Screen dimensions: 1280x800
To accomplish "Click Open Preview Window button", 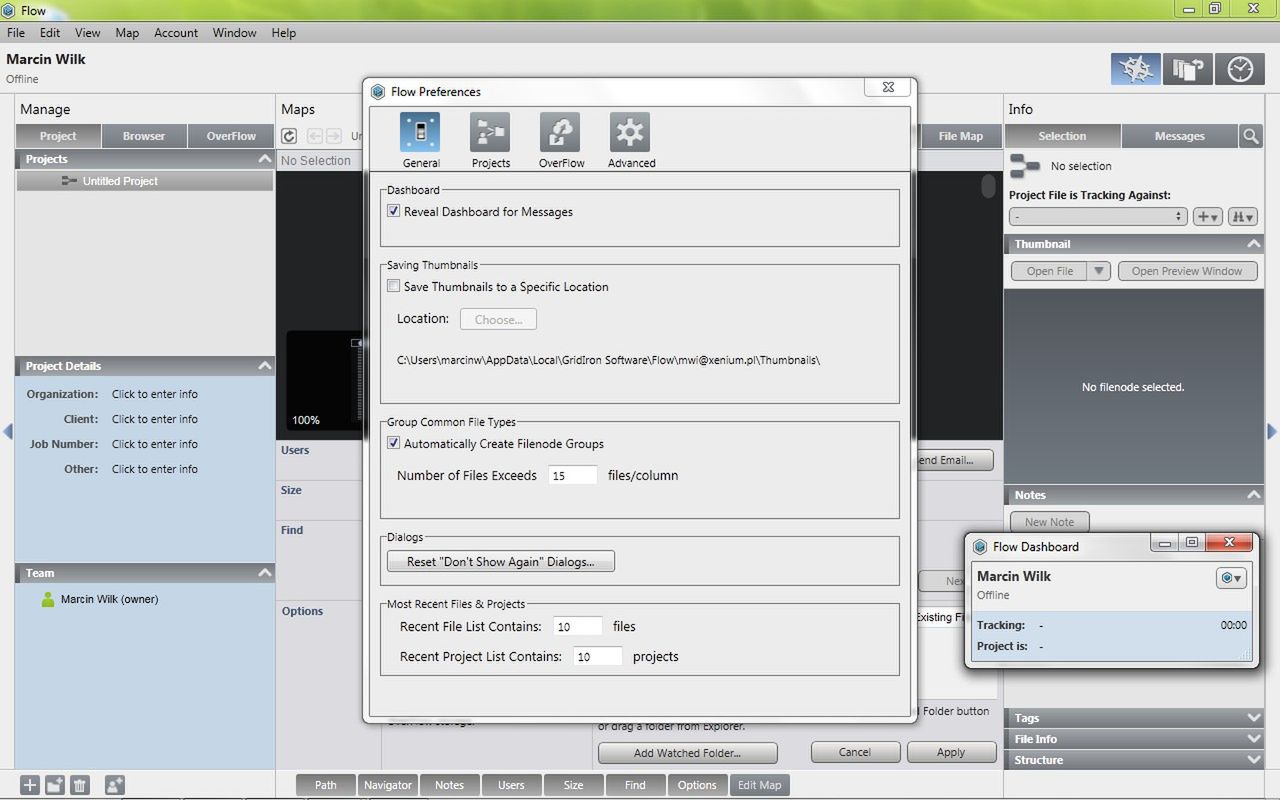I will coord(1187,271).
